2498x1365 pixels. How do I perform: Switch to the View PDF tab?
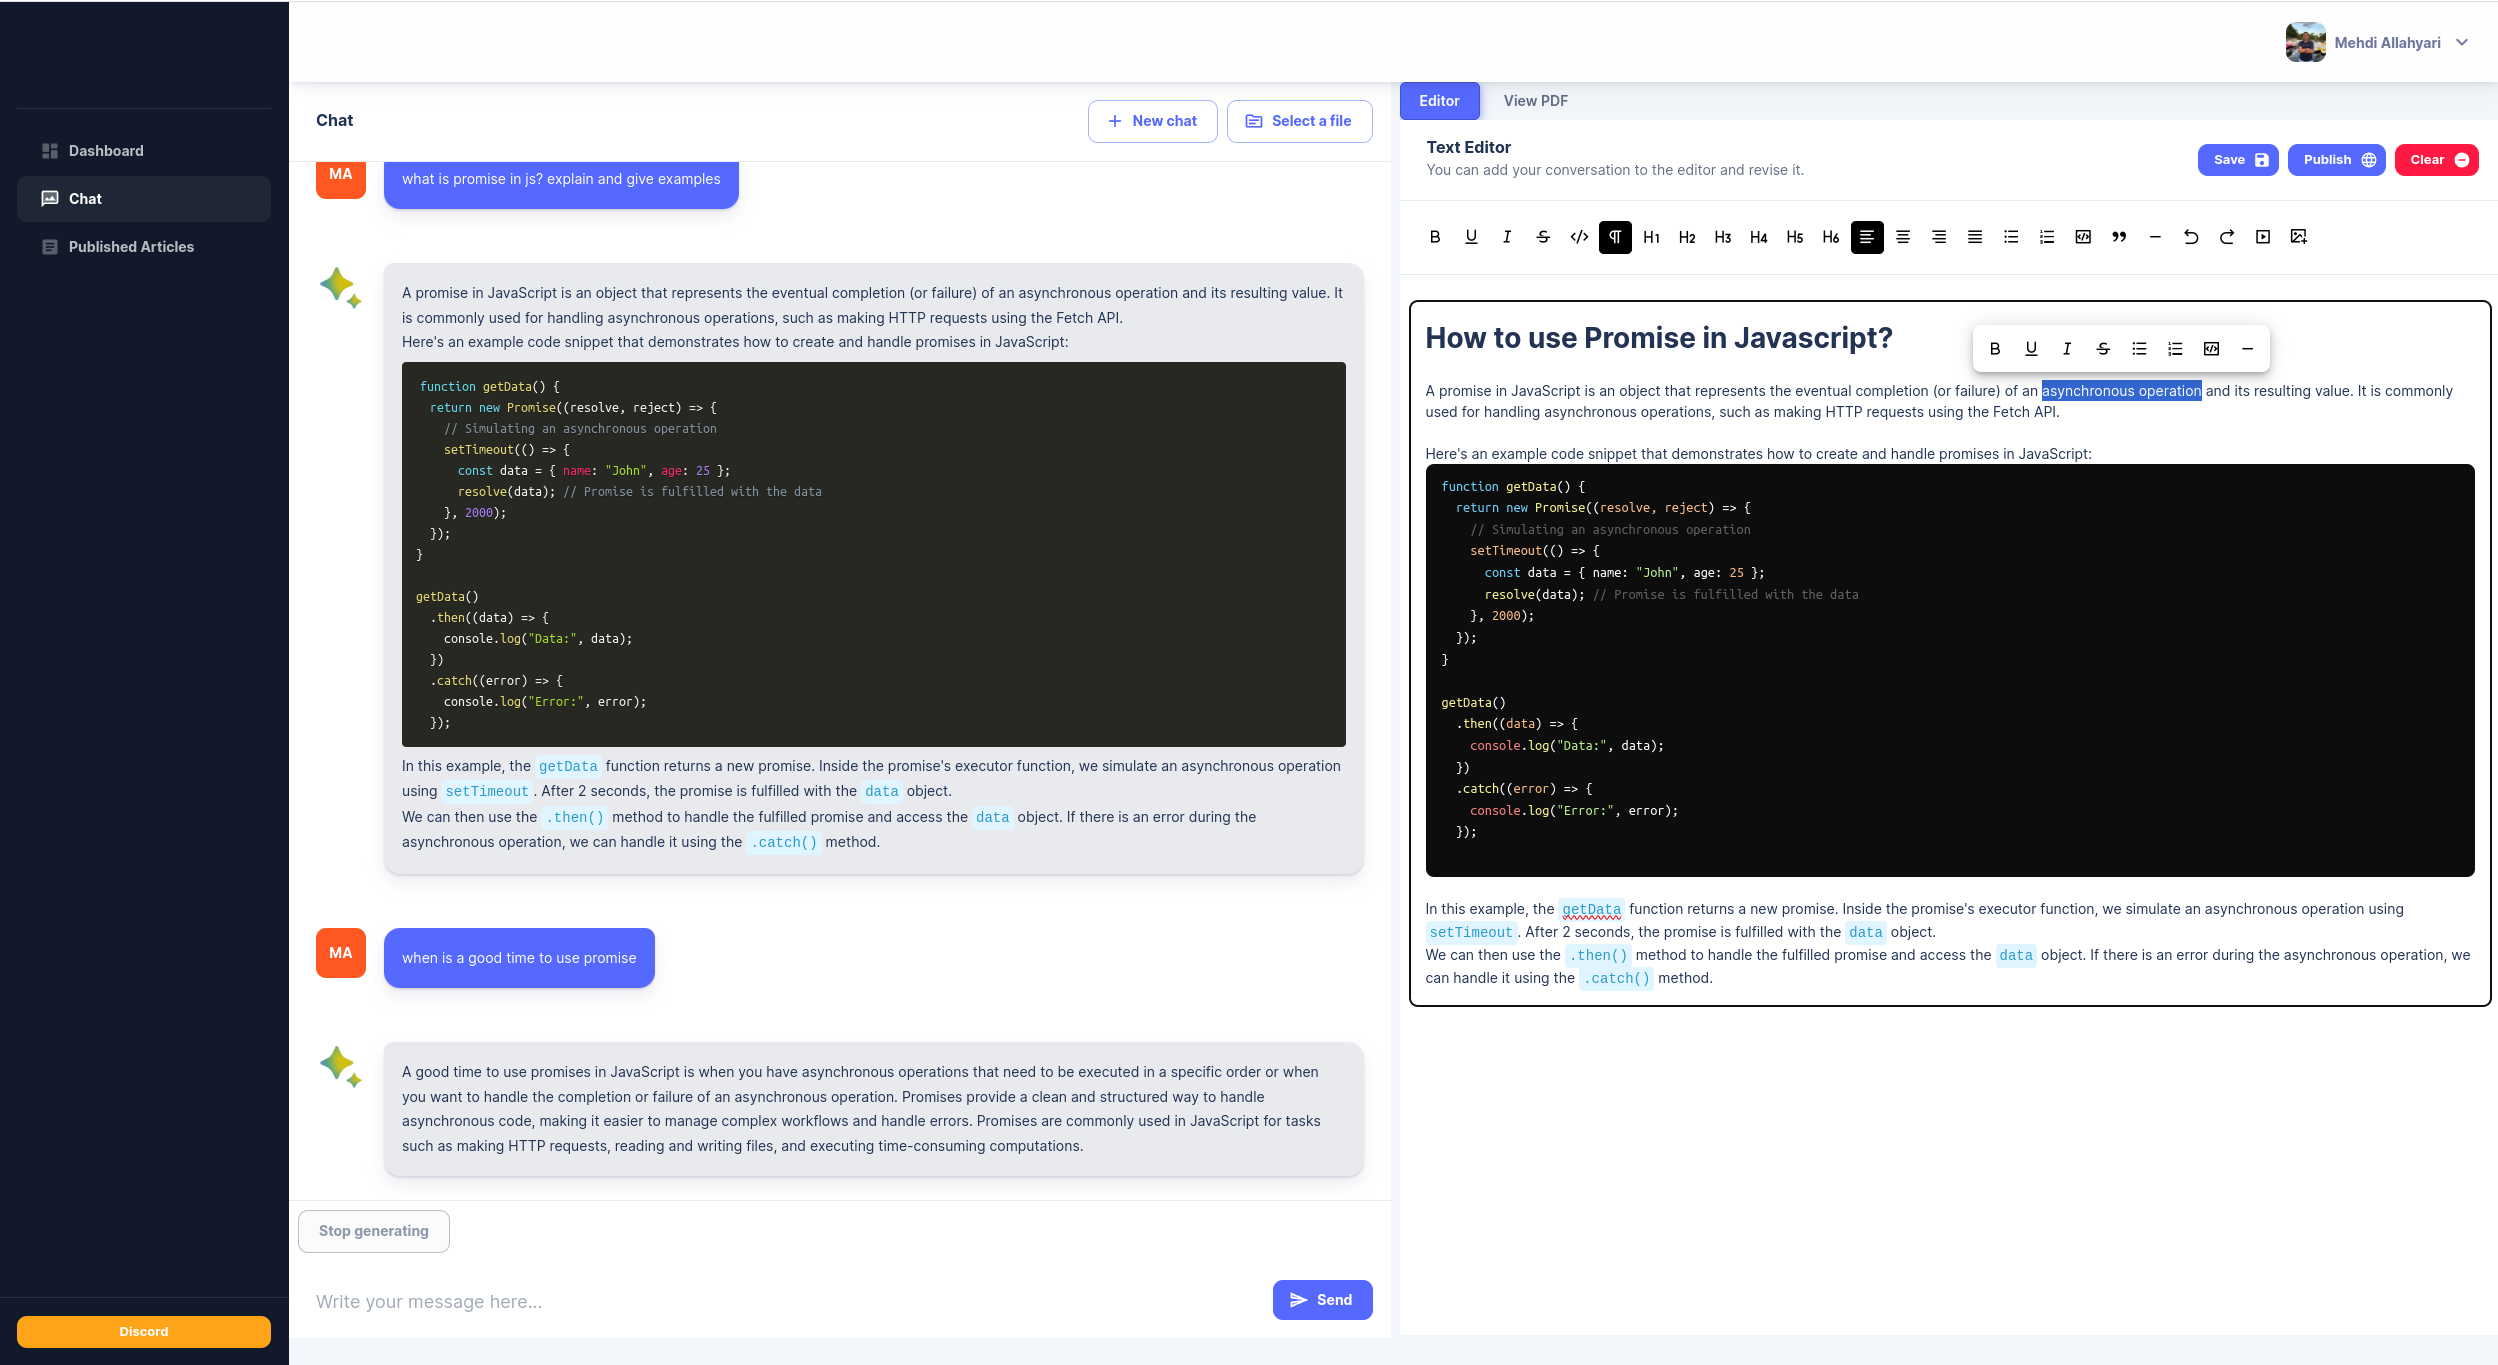(1535, 101)
